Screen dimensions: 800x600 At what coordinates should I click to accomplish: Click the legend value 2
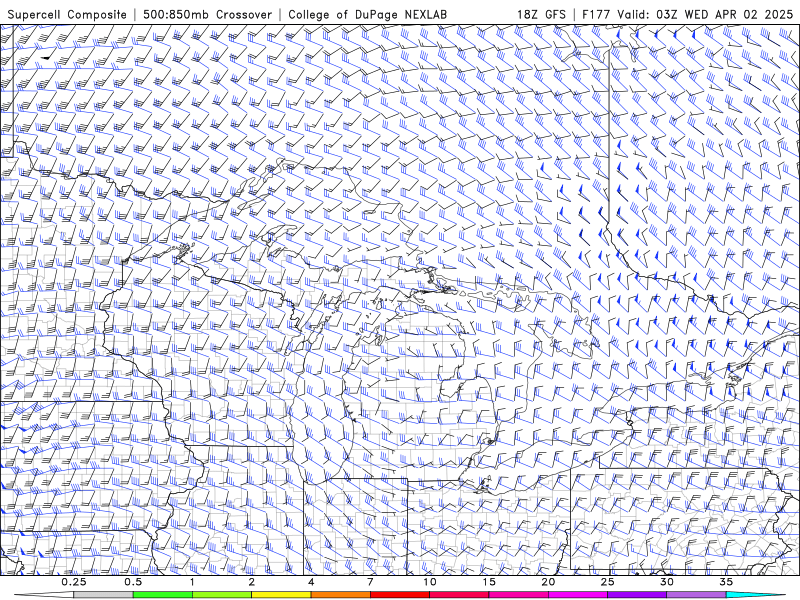[x=252, y=582]
